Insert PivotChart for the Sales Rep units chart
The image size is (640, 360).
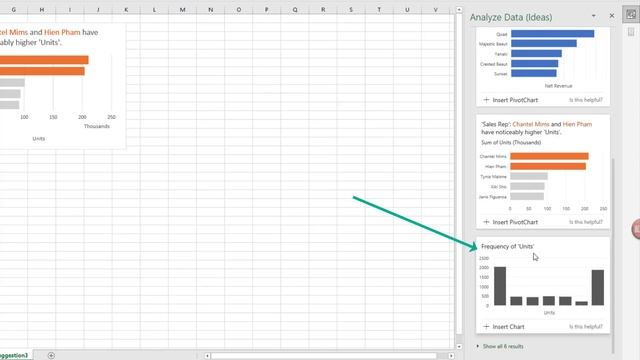[511, 222]
